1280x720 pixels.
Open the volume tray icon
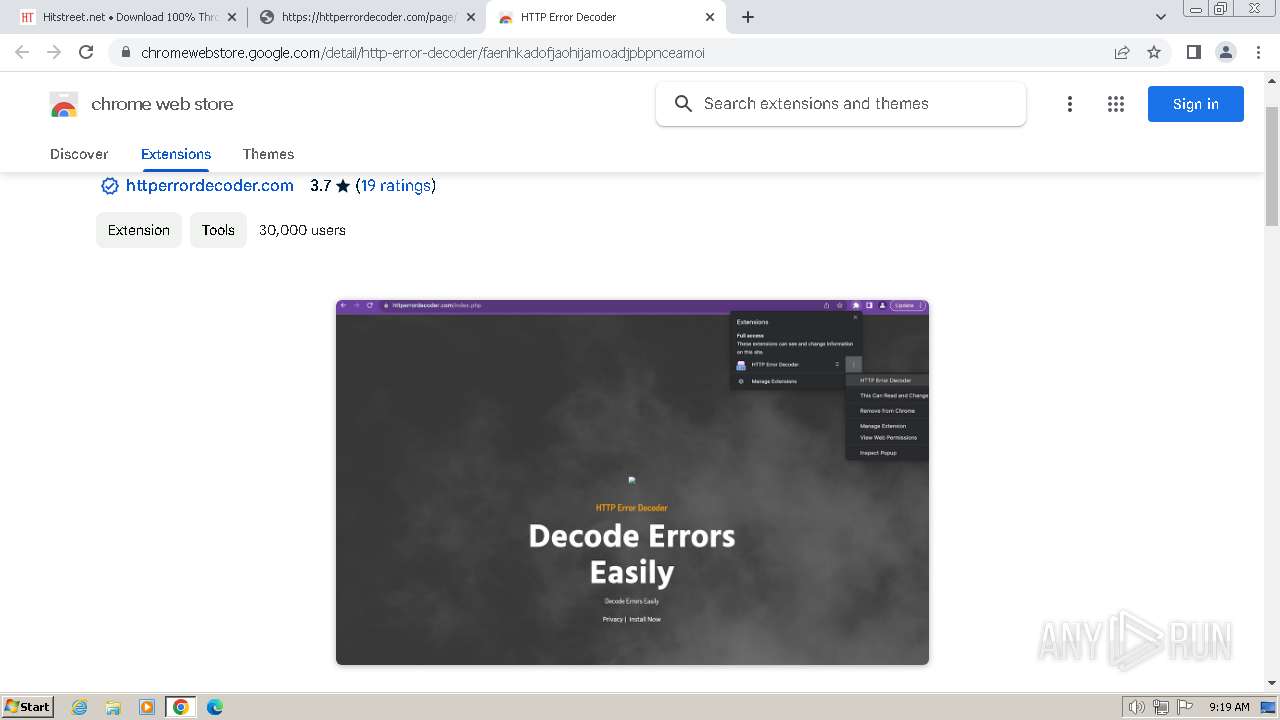tap(1137, 707)
